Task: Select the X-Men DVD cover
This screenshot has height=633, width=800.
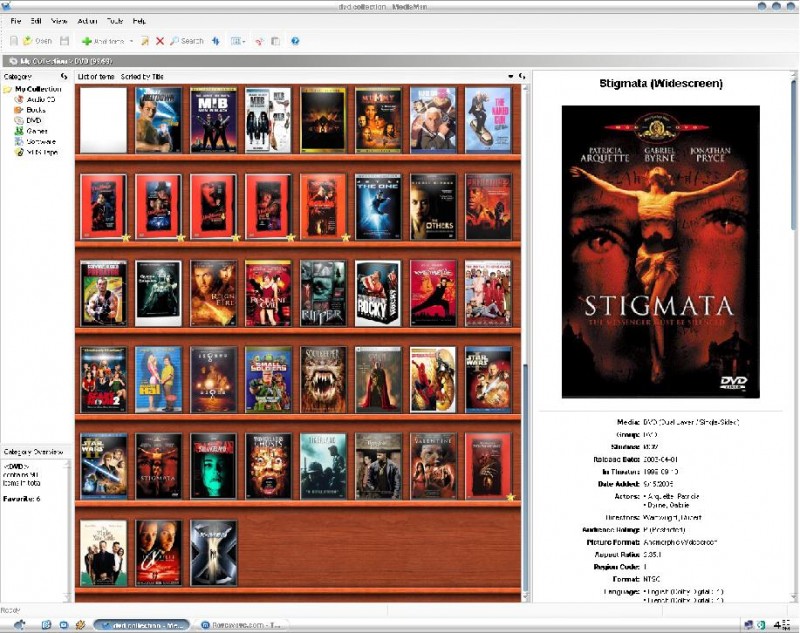Action: tap(213, 553)
